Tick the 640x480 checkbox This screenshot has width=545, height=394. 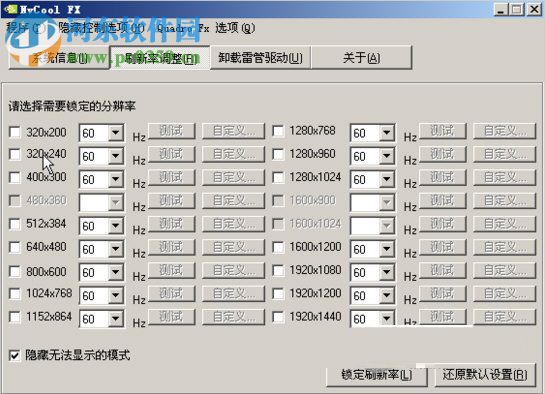15,247
